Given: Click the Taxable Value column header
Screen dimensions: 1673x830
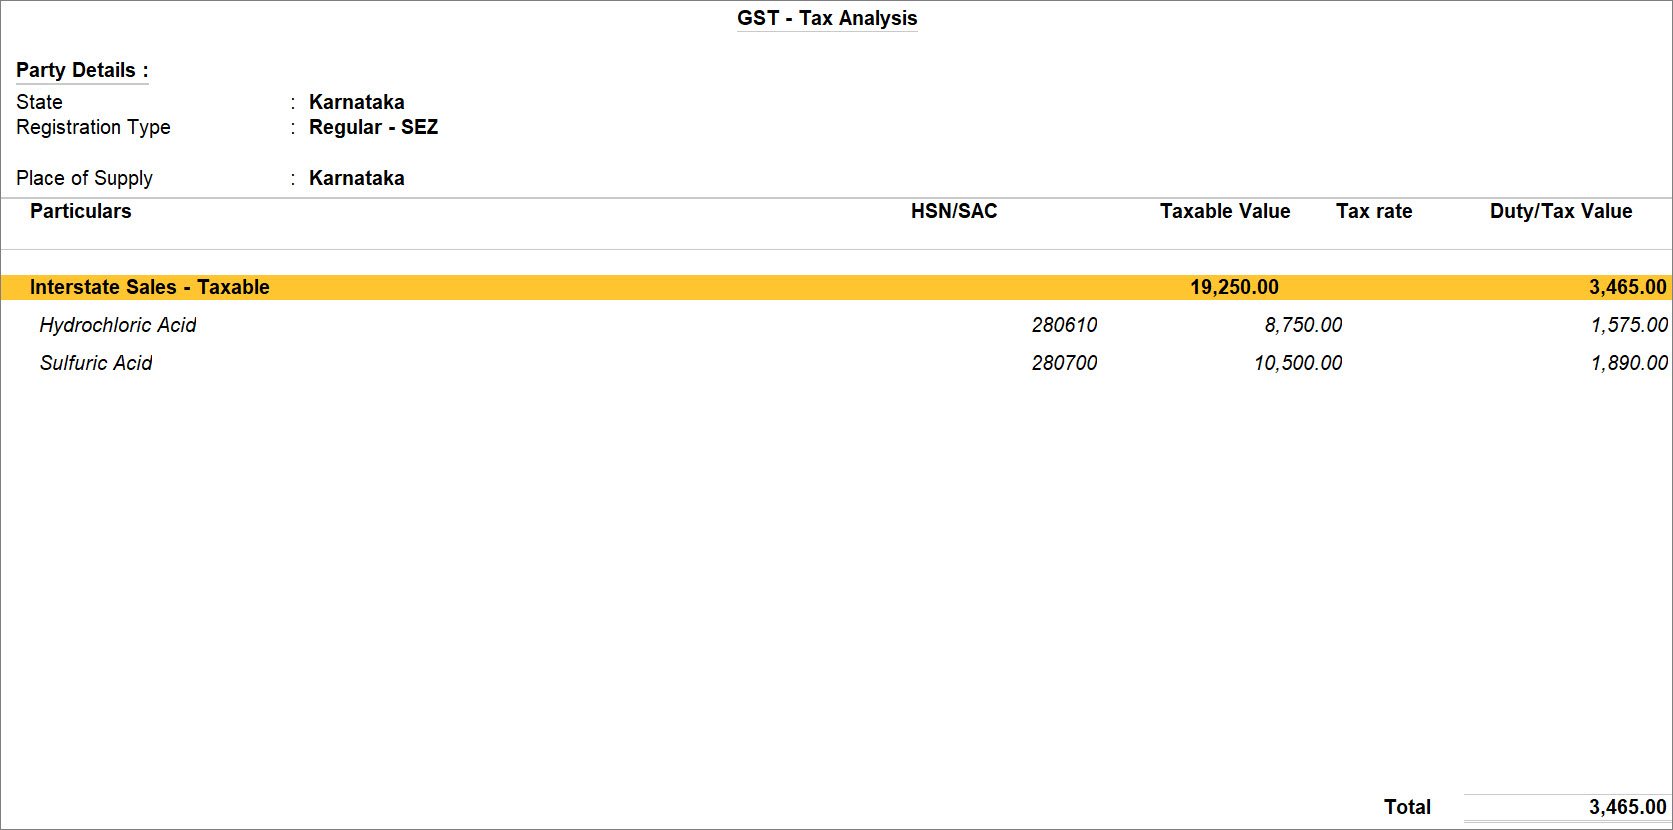Looking at the screenshot, I should [1225, 211].
